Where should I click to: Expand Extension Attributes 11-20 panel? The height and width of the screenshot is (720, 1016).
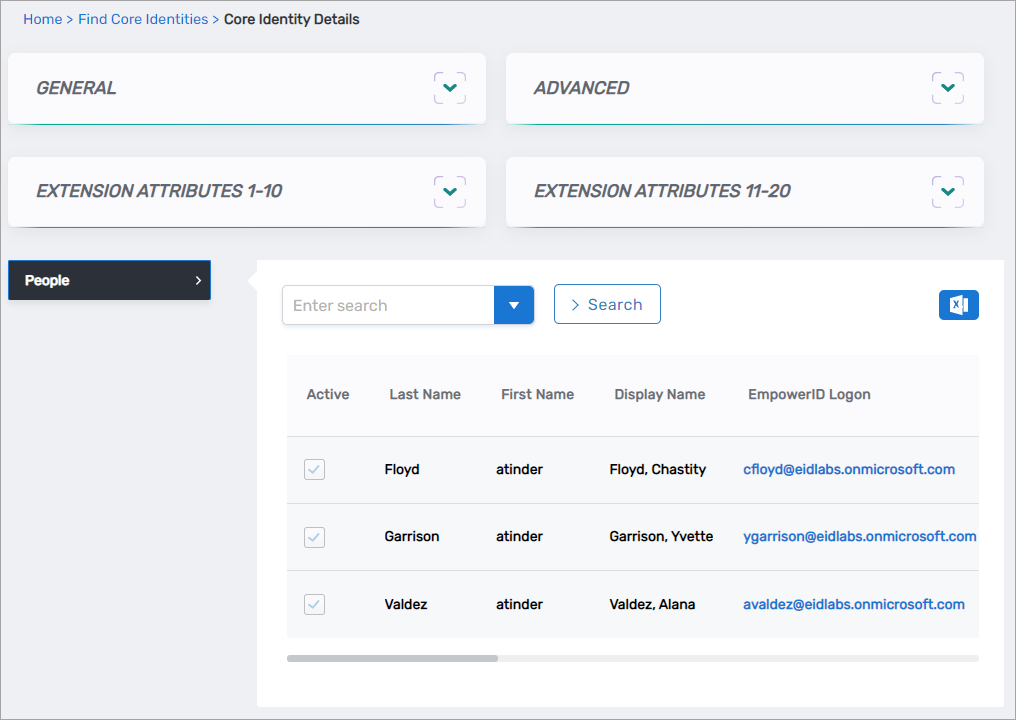click(x=947, y=191)
